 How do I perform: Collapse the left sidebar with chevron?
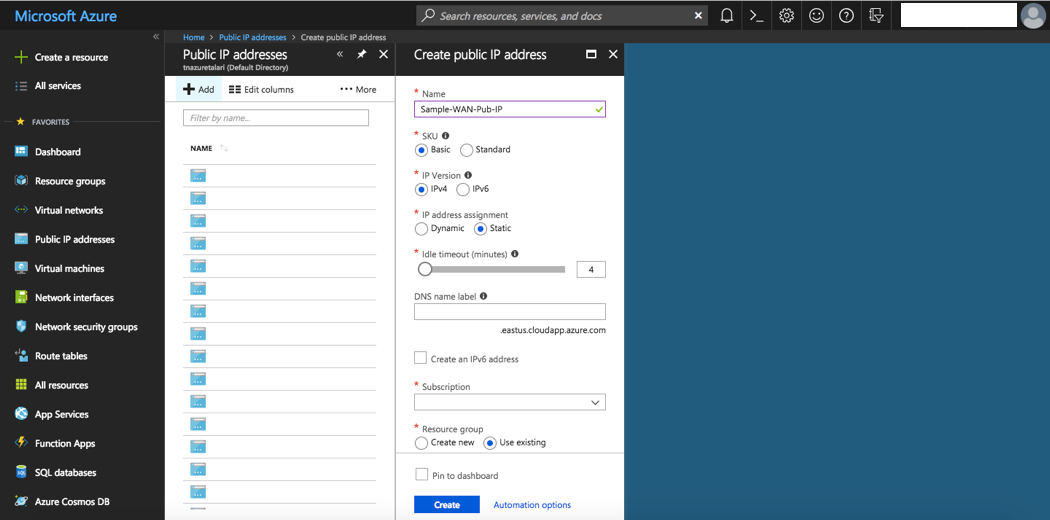(156, 37)
